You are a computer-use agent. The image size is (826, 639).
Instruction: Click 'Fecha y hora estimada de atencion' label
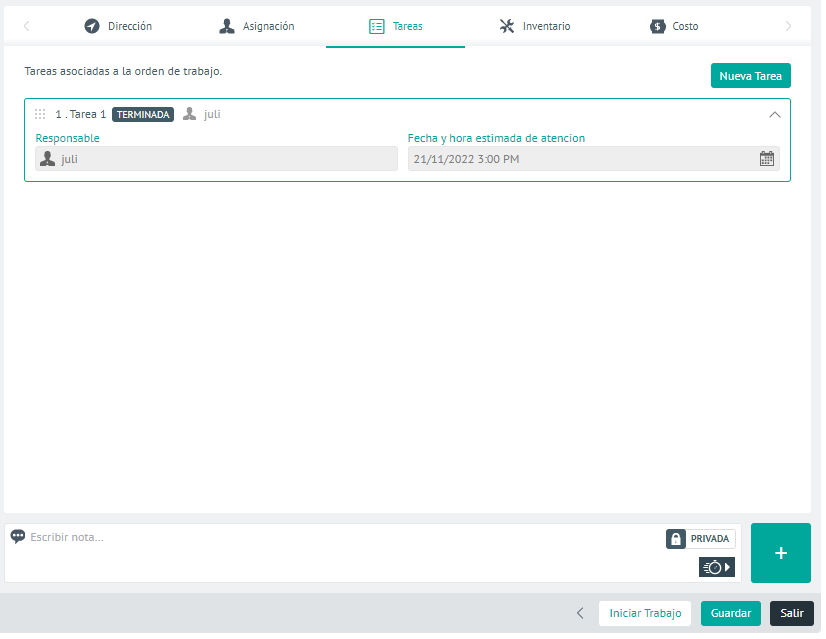click(x=496, y=138)
